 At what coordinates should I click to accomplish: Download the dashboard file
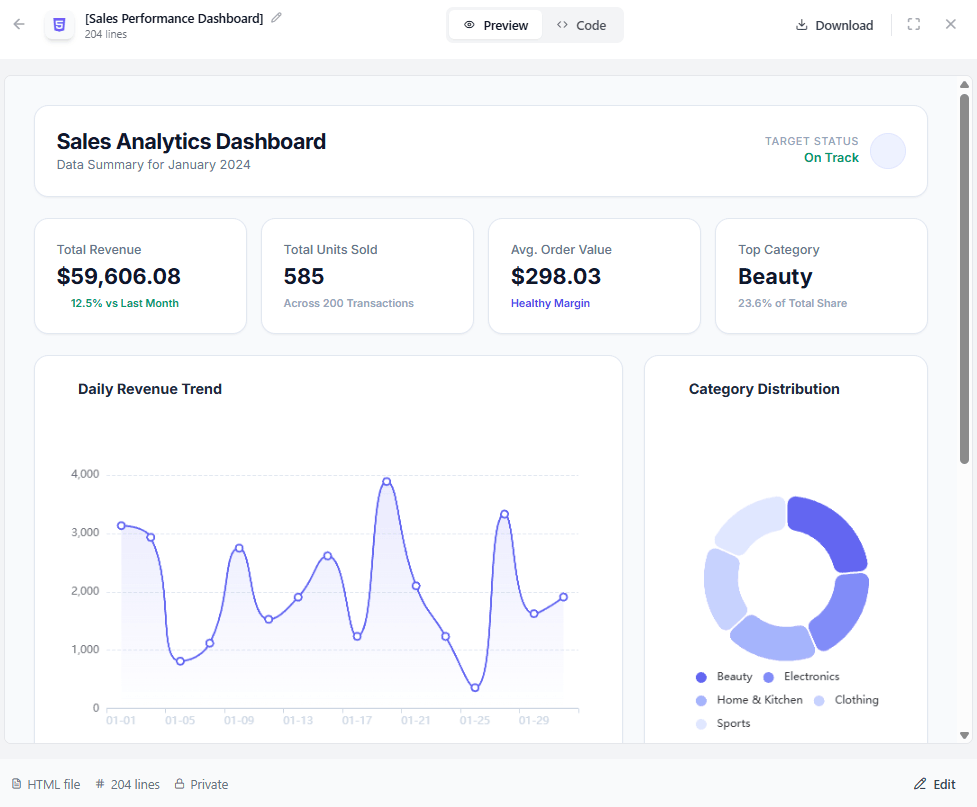point(834,25)
